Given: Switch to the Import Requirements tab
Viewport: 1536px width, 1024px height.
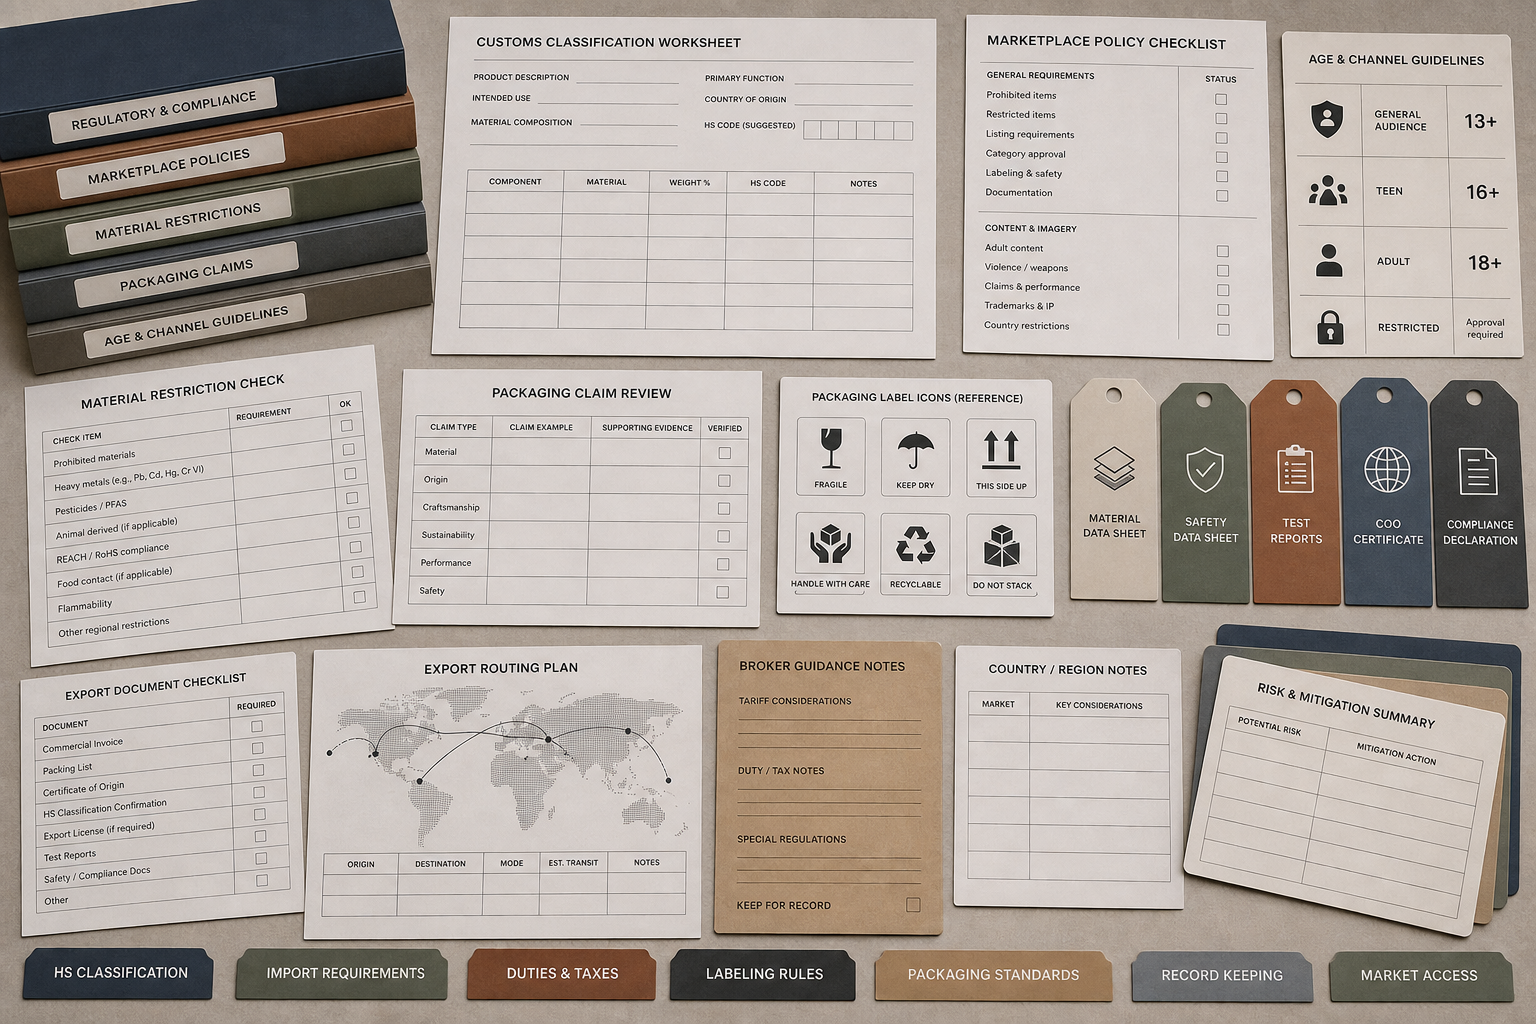Looking at the screenshot, I should tap(342, 974).
